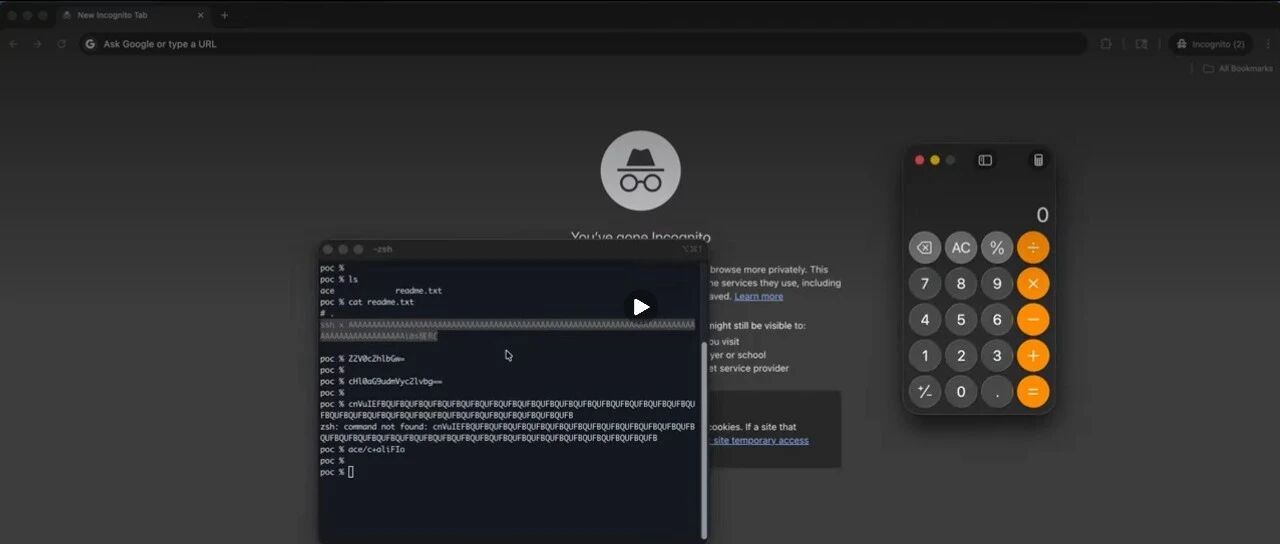Select the plus operator key
Image resolution: width=1280 pixels, height=544 pixels.
(x=1033, y=355)
